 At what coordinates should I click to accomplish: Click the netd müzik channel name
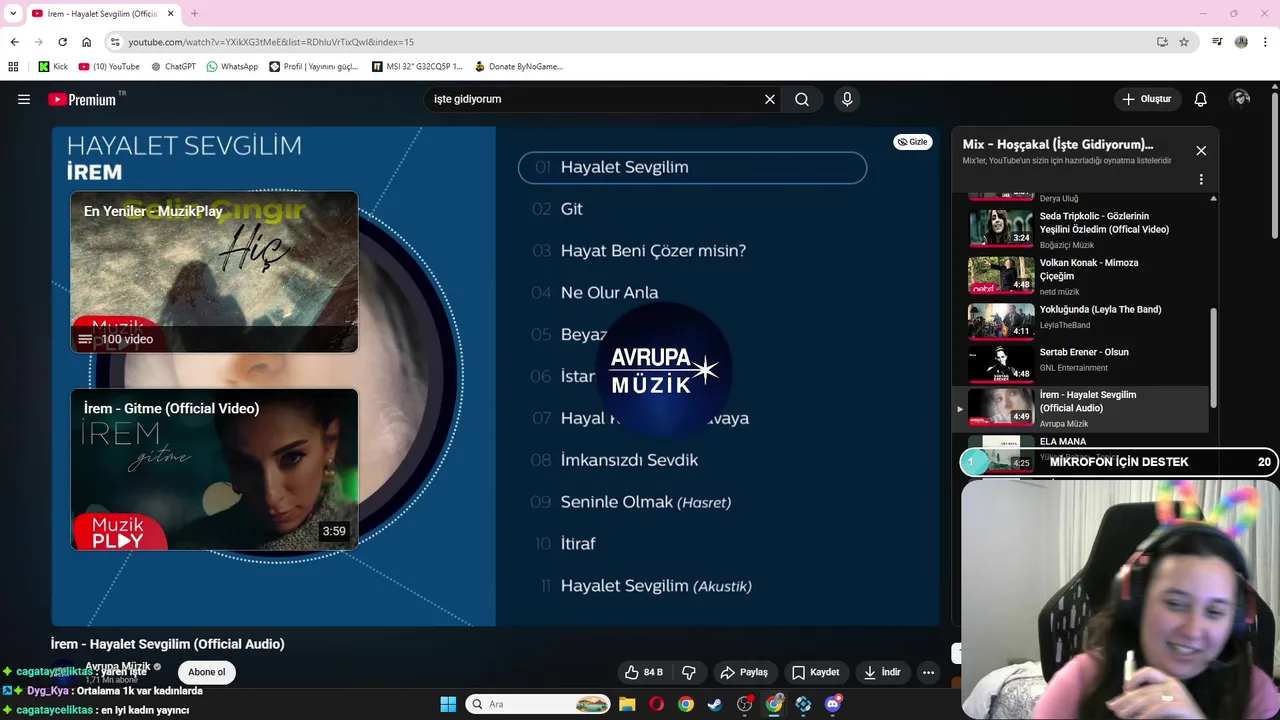(1060, 292)
